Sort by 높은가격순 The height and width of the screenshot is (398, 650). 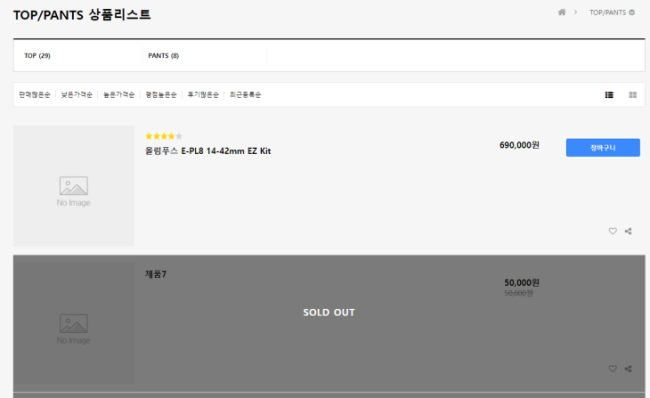(x=119, y=95)
